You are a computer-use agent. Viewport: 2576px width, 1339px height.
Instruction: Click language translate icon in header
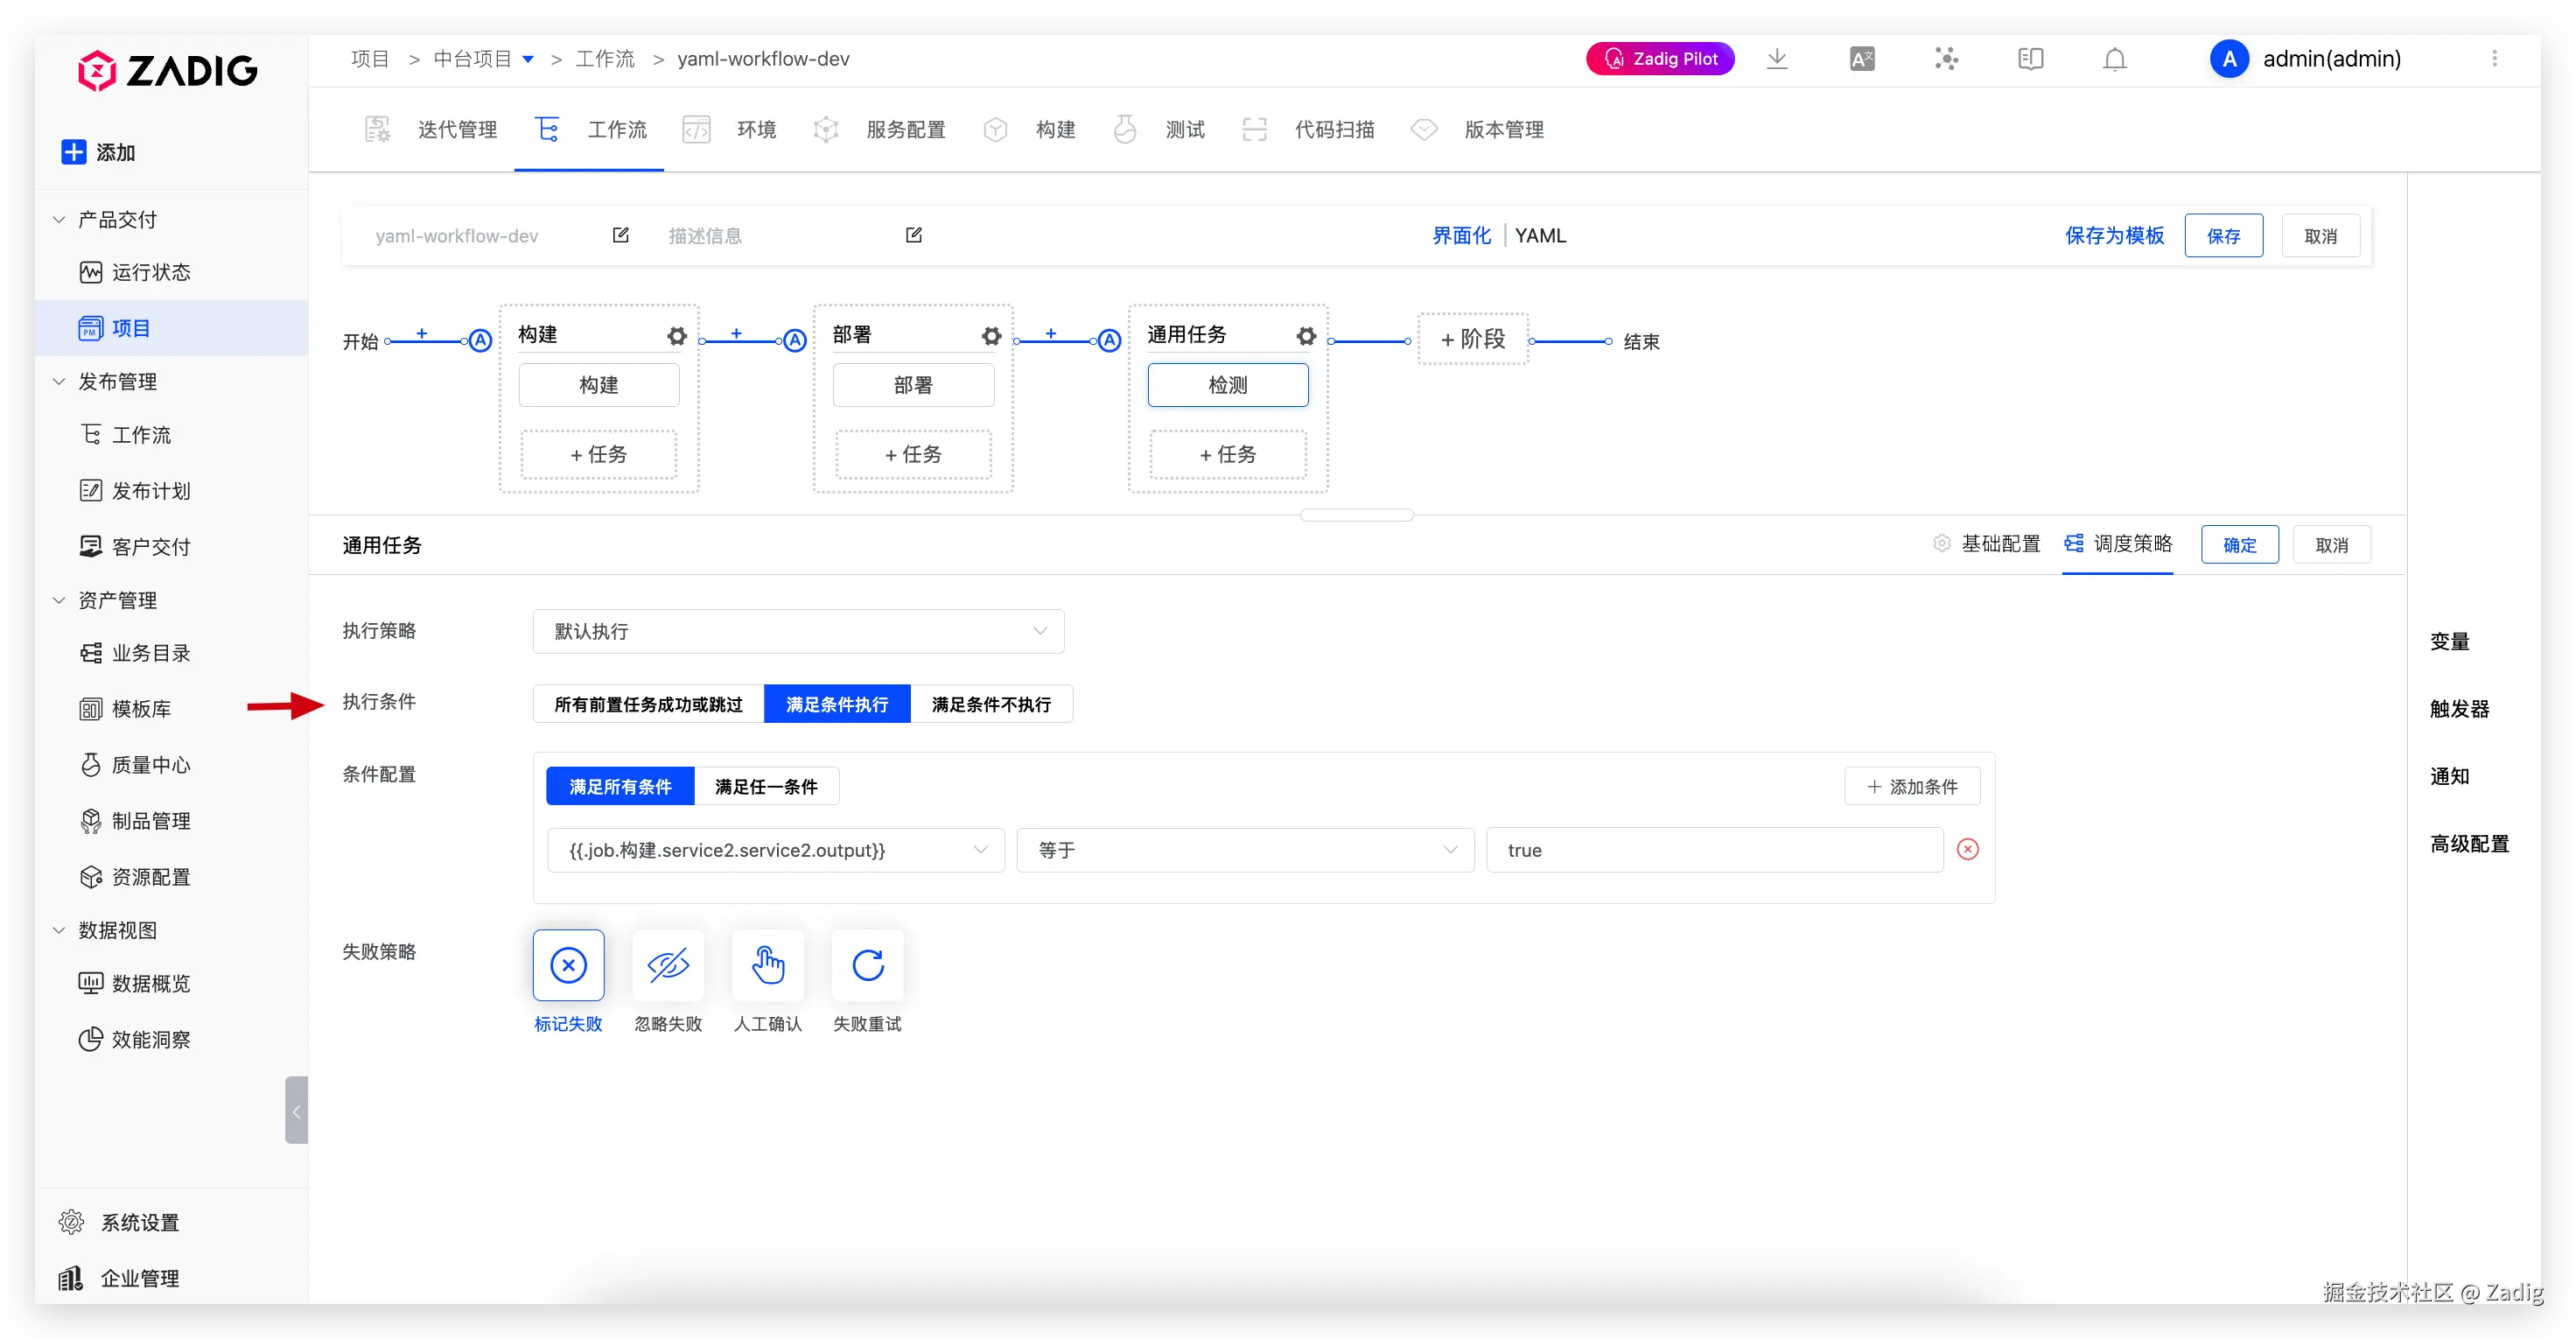(1861, 59)
